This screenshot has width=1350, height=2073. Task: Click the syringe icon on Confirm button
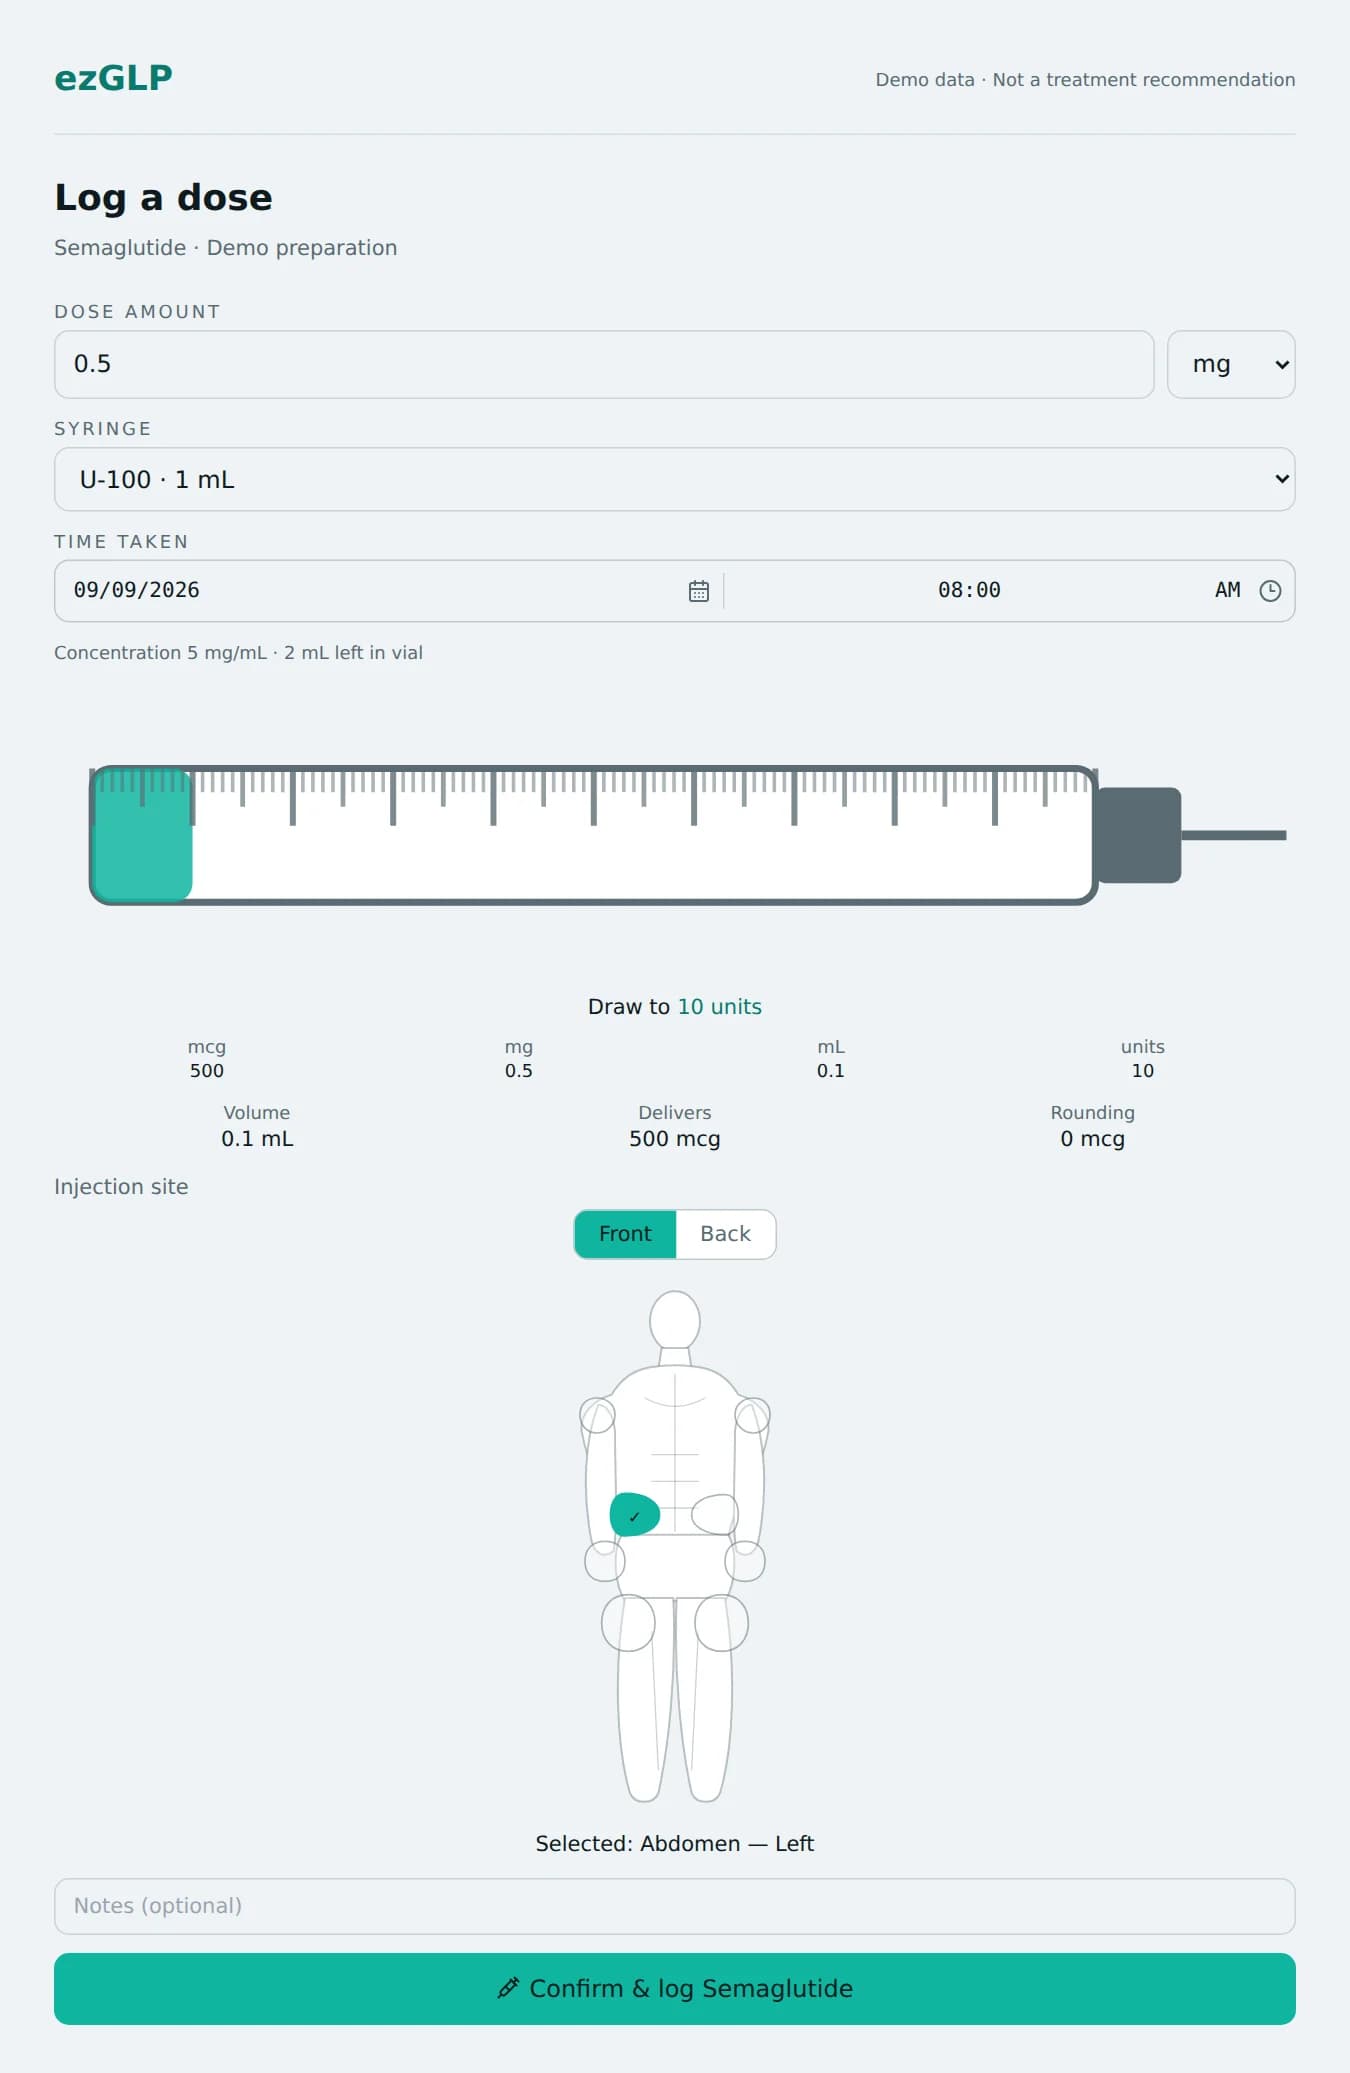[x=508, y=1988]
